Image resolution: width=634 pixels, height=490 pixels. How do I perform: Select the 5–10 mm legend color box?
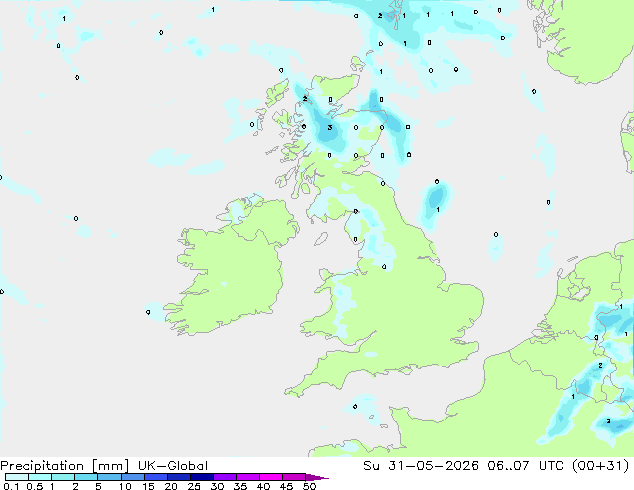point(109,477)
